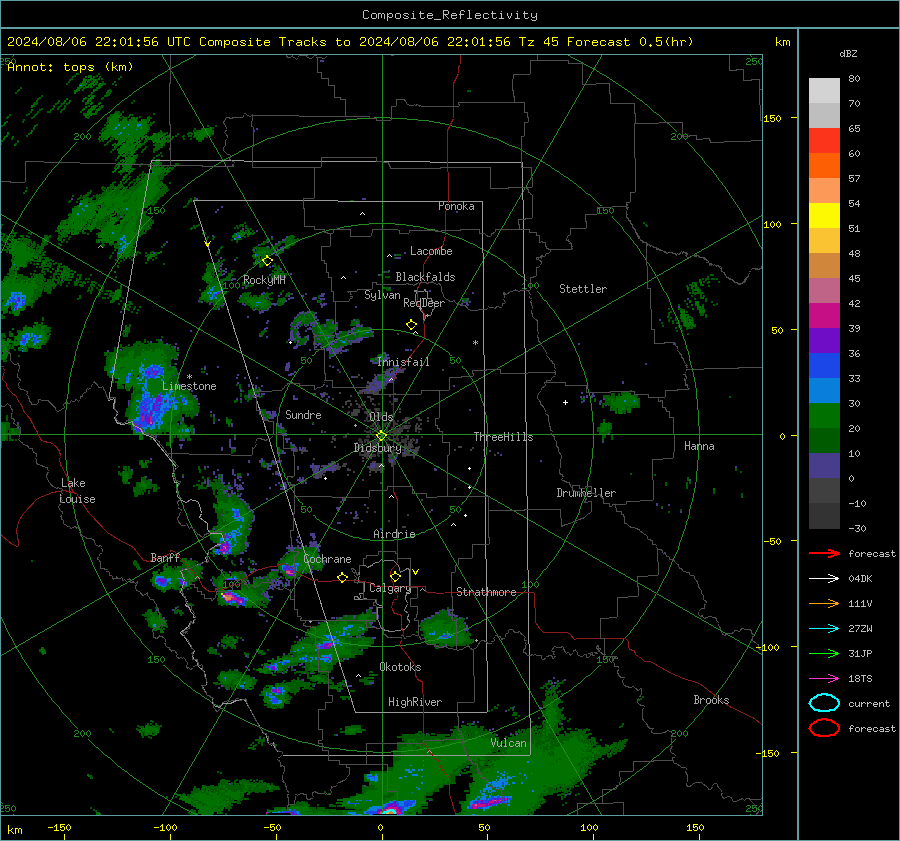Click the white plus marker west of Hanna
The width and height of the screenshot is (900, 841).
pyautogui.click(x=565, y=402)
